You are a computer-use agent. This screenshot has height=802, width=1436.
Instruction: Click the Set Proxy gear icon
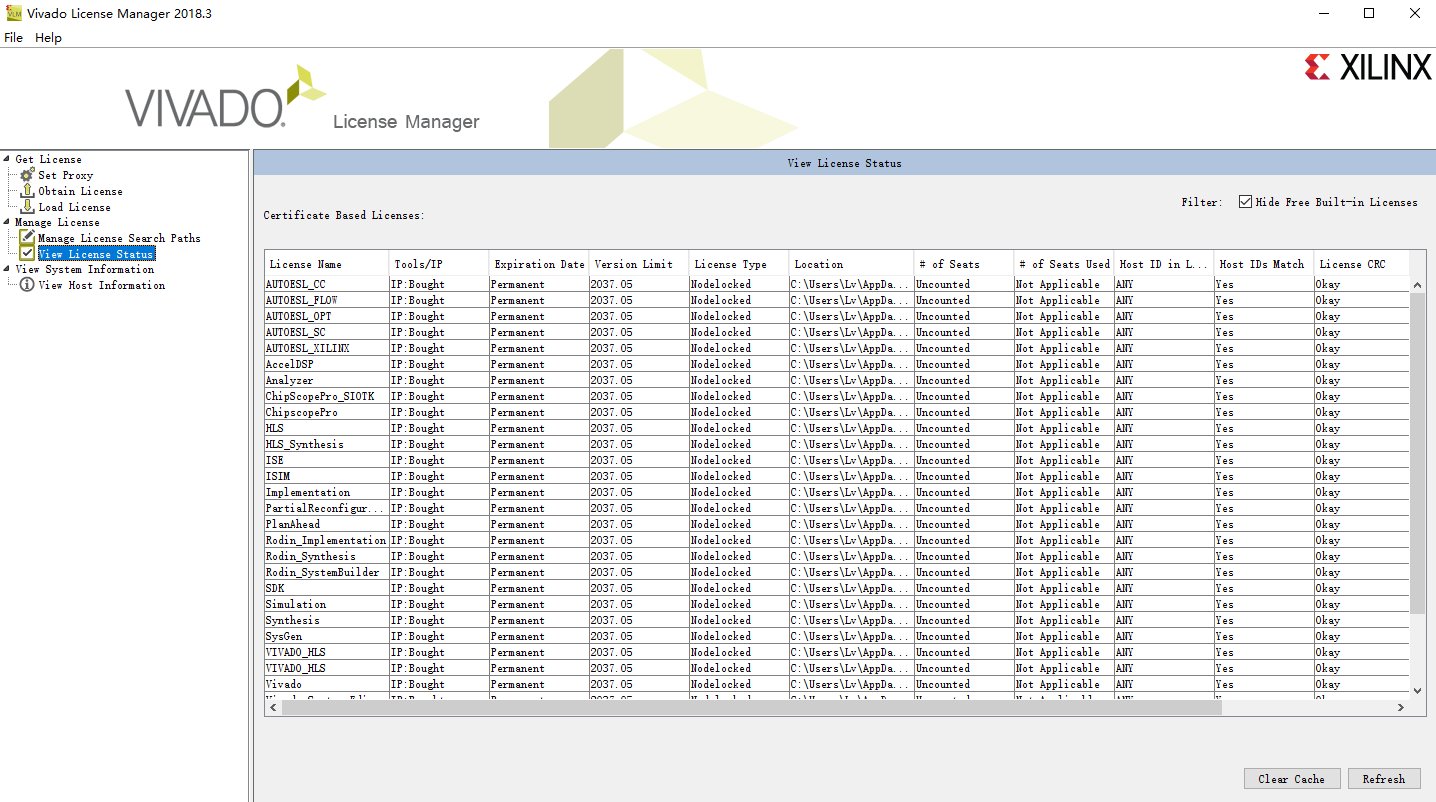[x=27, y=175]
